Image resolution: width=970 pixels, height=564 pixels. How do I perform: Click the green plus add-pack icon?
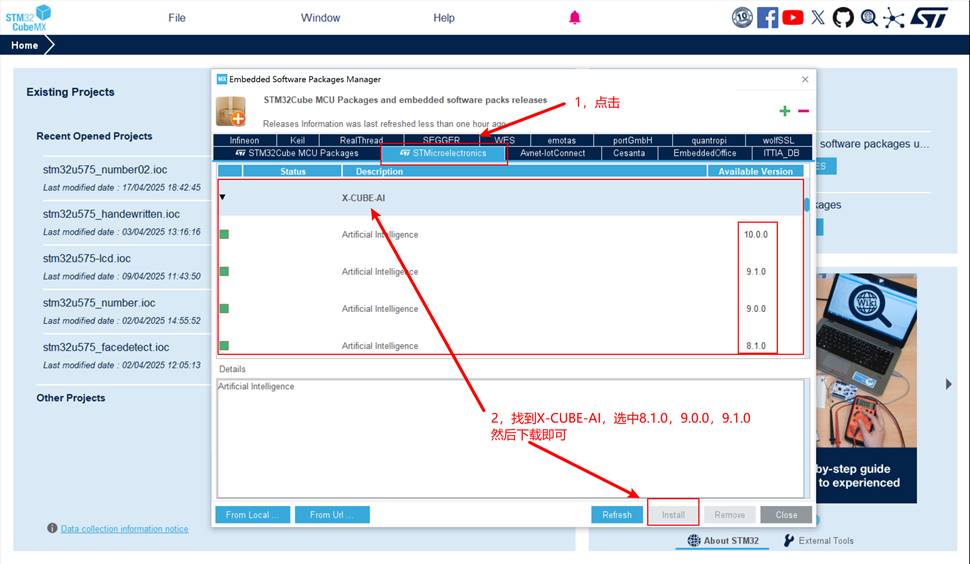coord(784,111)
